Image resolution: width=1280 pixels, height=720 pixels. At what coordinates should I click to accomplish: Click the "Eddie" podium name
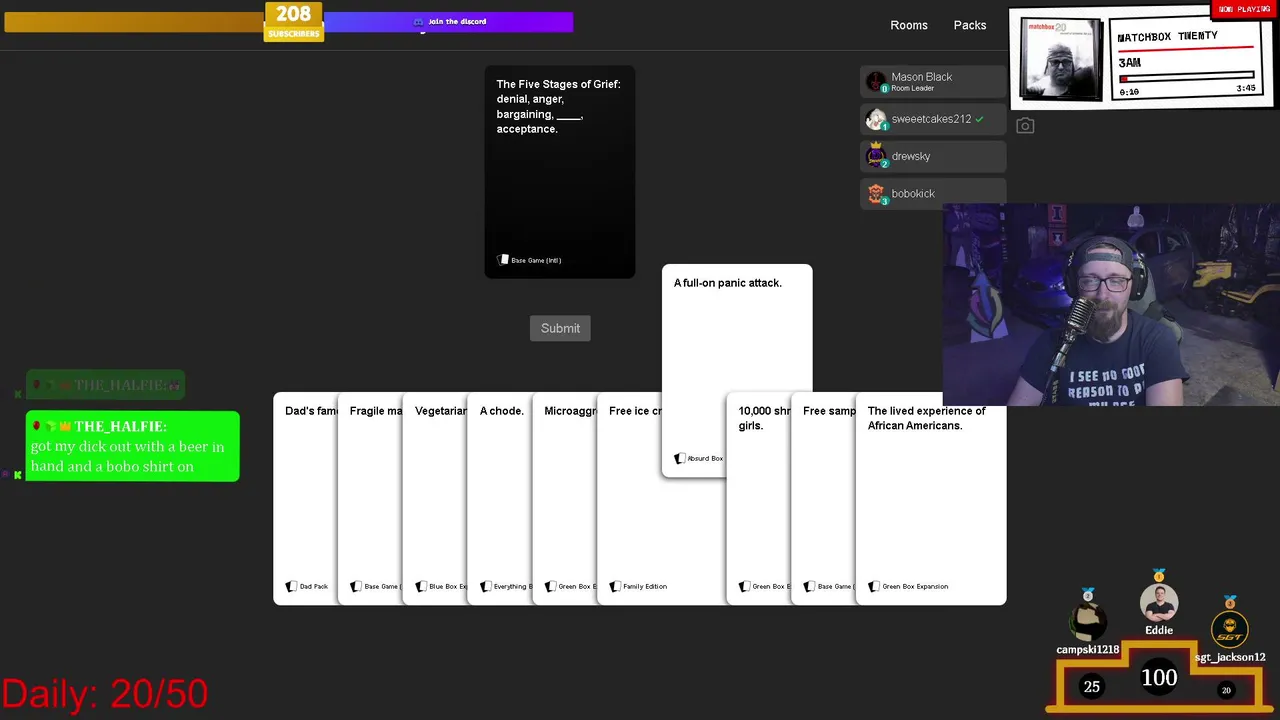(x=1159, y=630)
